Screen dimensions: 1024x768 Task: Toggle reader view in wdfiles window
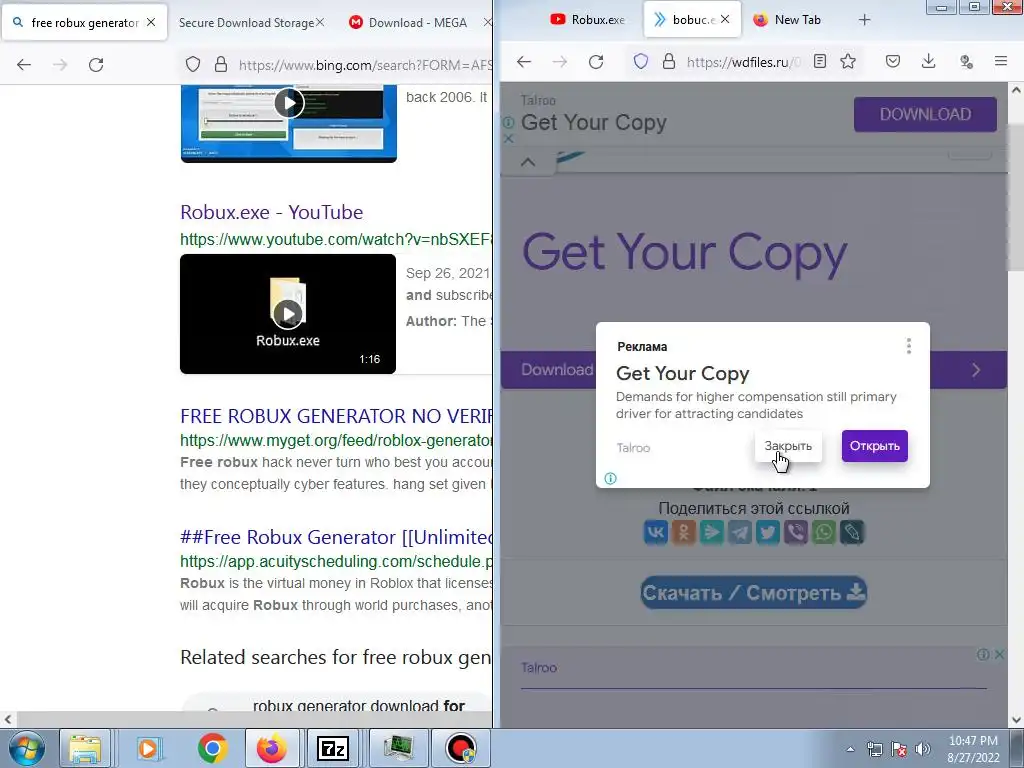[820, 61]
